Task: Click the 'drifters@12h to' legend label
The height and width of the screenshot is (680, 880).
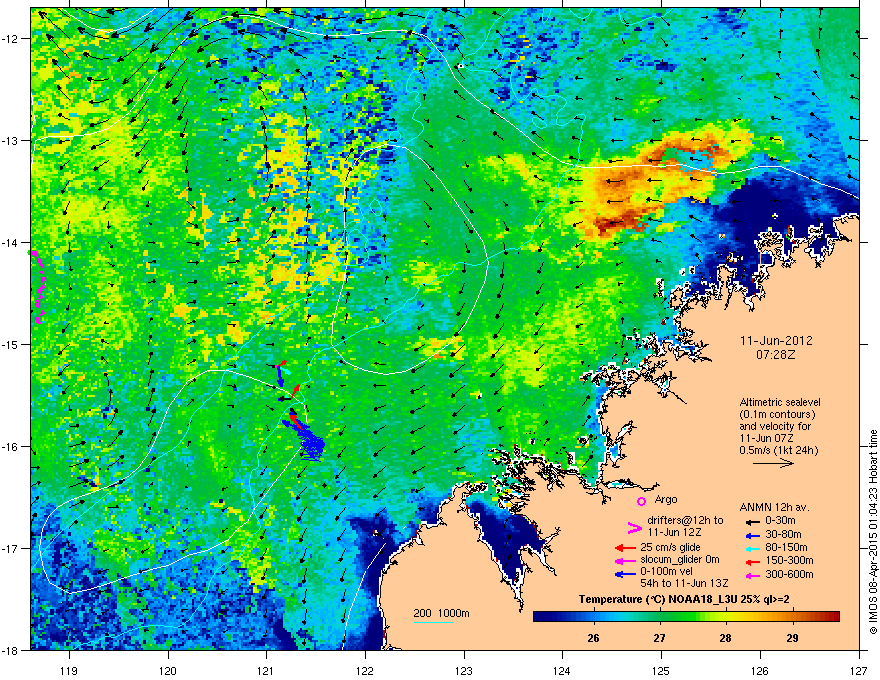Action: point(685,520)
